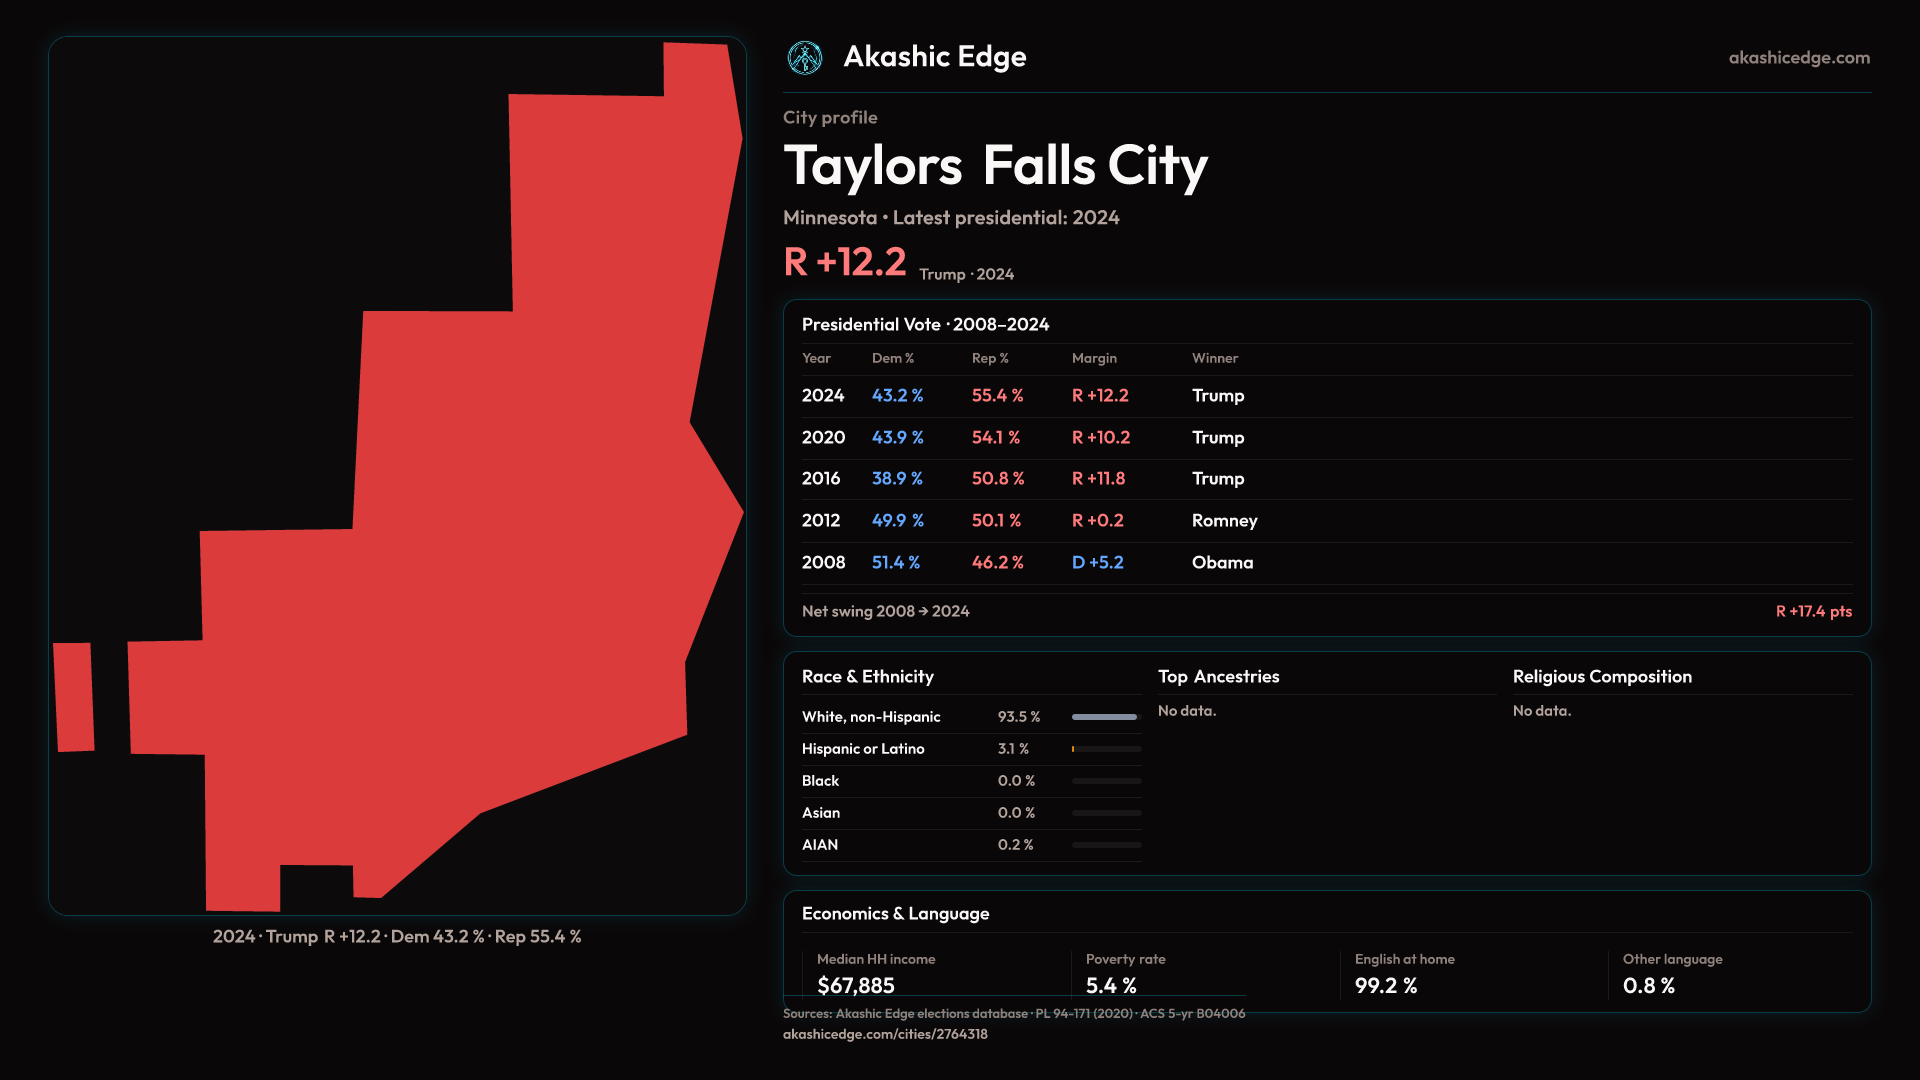Open the akashicedge.com link in header

point(1798,58)
